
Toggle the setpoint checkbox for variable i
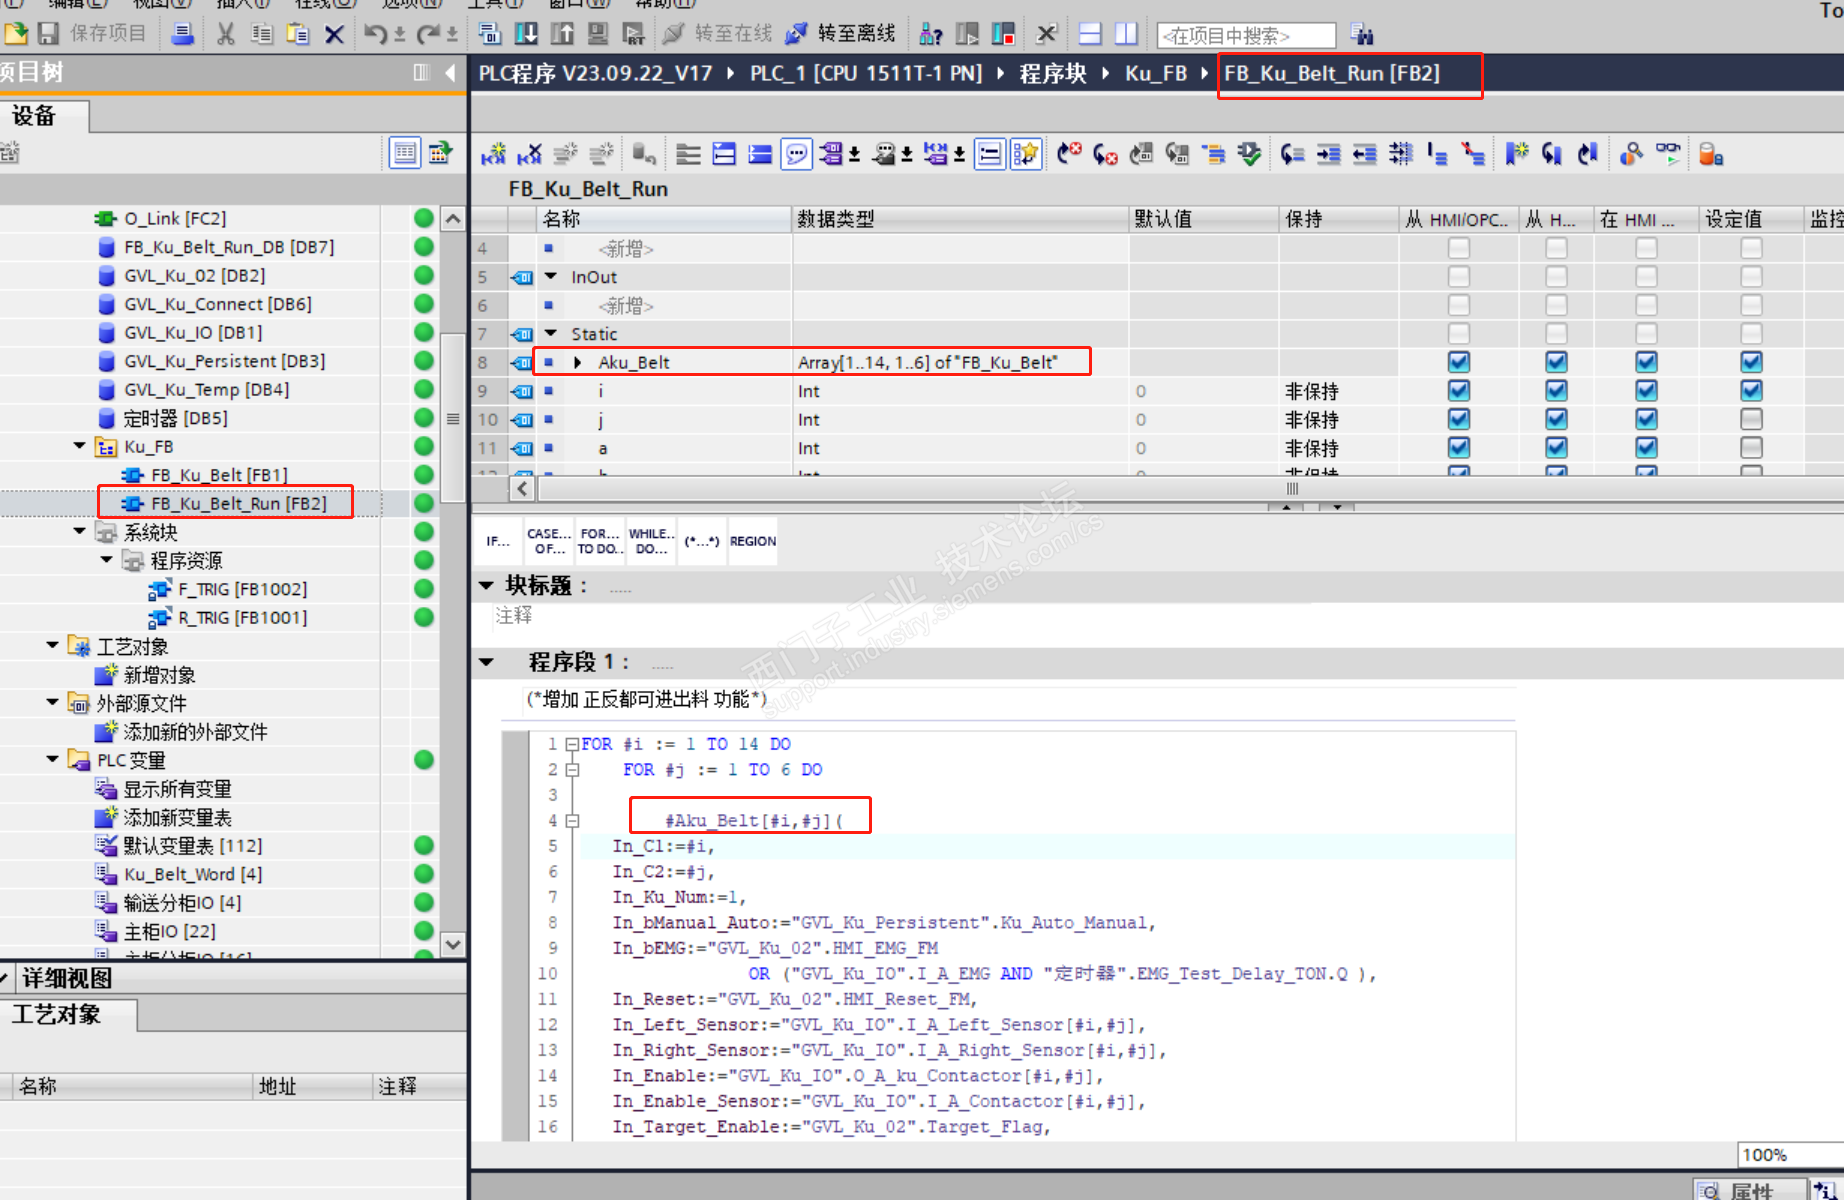pos(1751,391)
